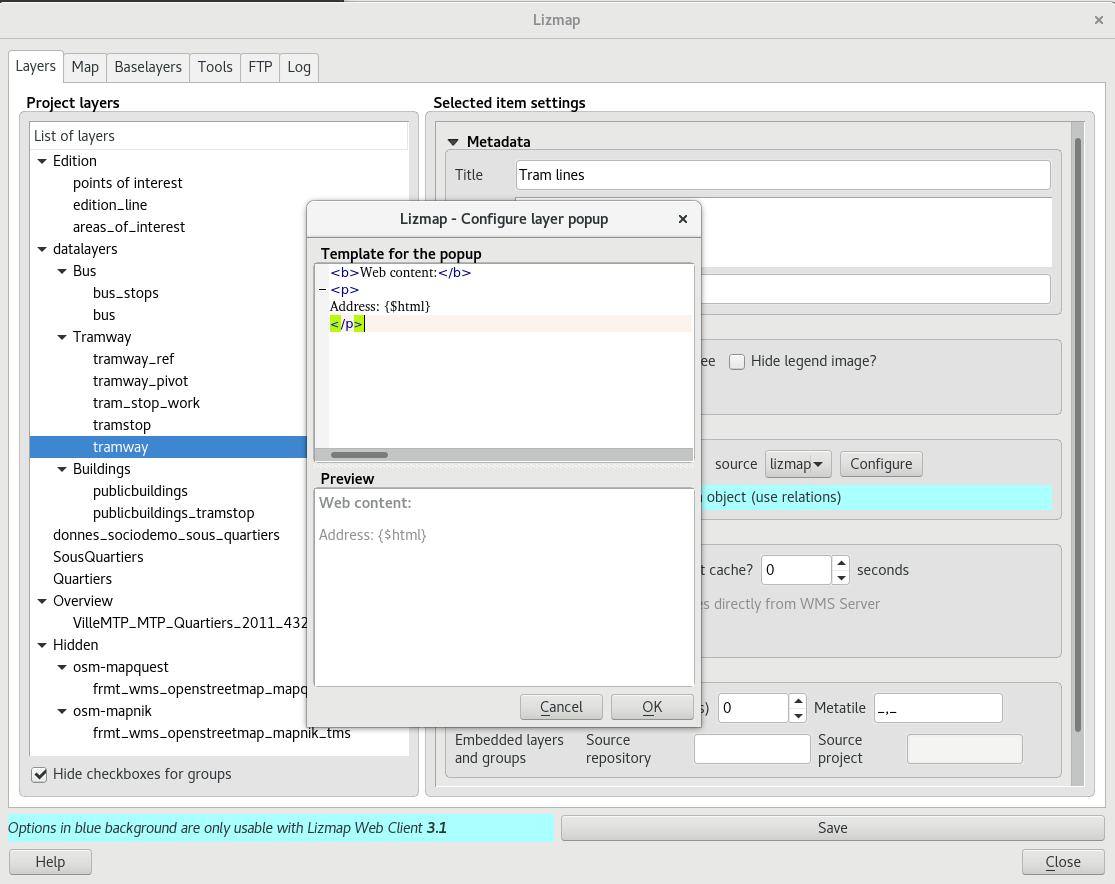
Task: Open the popup source dropdown
Action: 798,464
